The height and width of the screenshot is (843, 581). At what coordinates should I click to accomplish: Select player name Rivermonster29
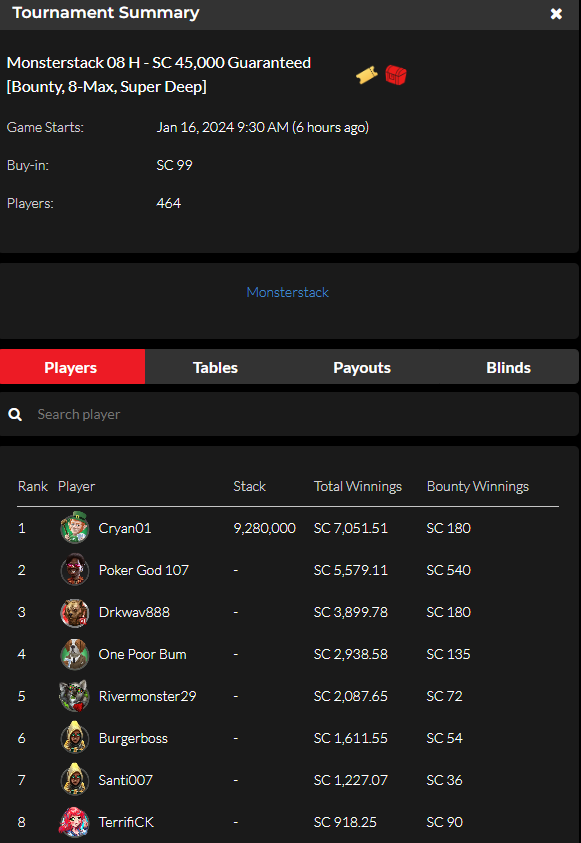(147, 696)
